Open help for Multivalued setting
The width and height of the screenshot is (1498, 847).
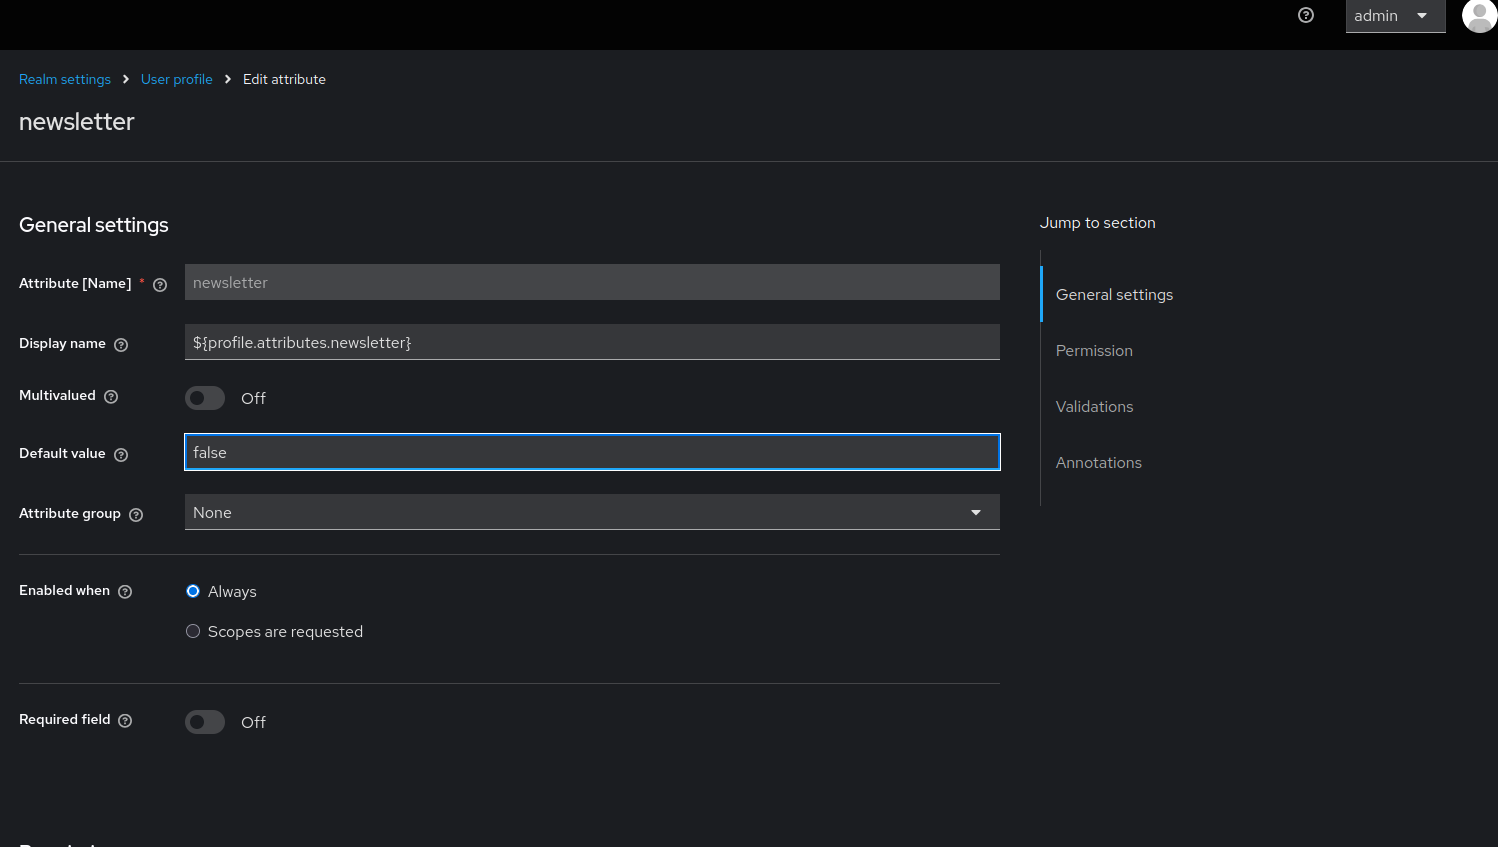coord(111,396)
